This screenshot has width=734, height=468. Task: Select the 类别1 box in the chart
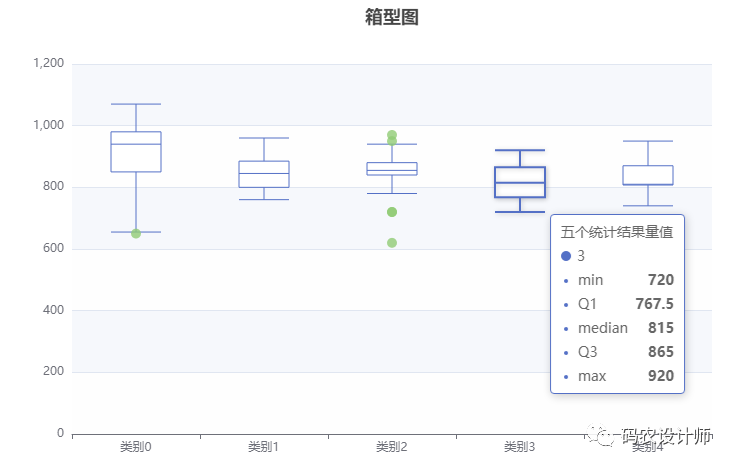[264, 174]
